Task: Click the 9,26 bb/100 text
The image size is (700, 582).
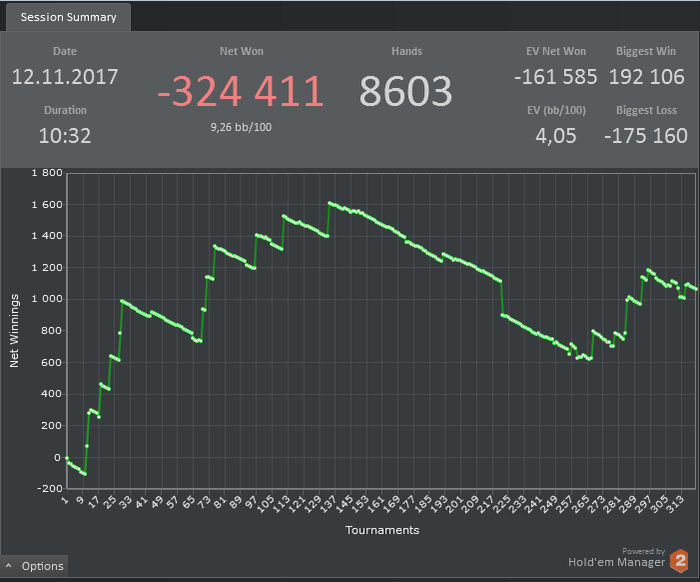Action: pos(241,127)
